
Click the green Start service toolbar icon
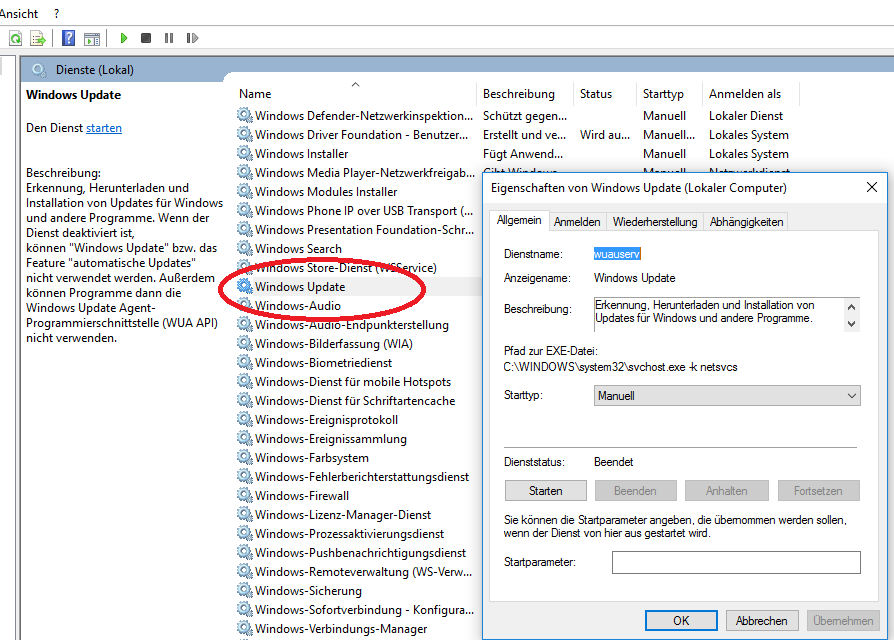click(124, 38)
